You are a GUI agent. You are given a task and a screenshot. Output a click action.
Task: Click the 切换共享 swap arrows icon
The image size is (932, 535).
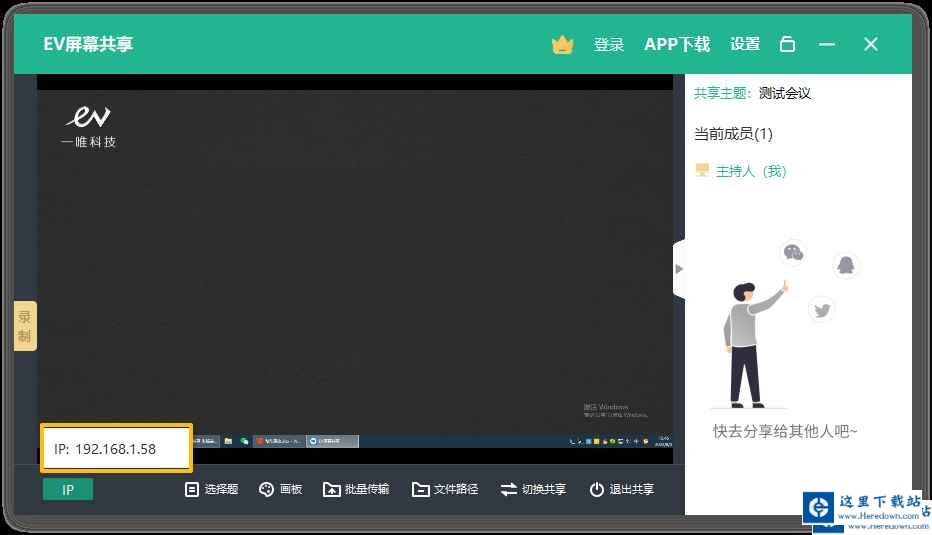coord(508,489)
